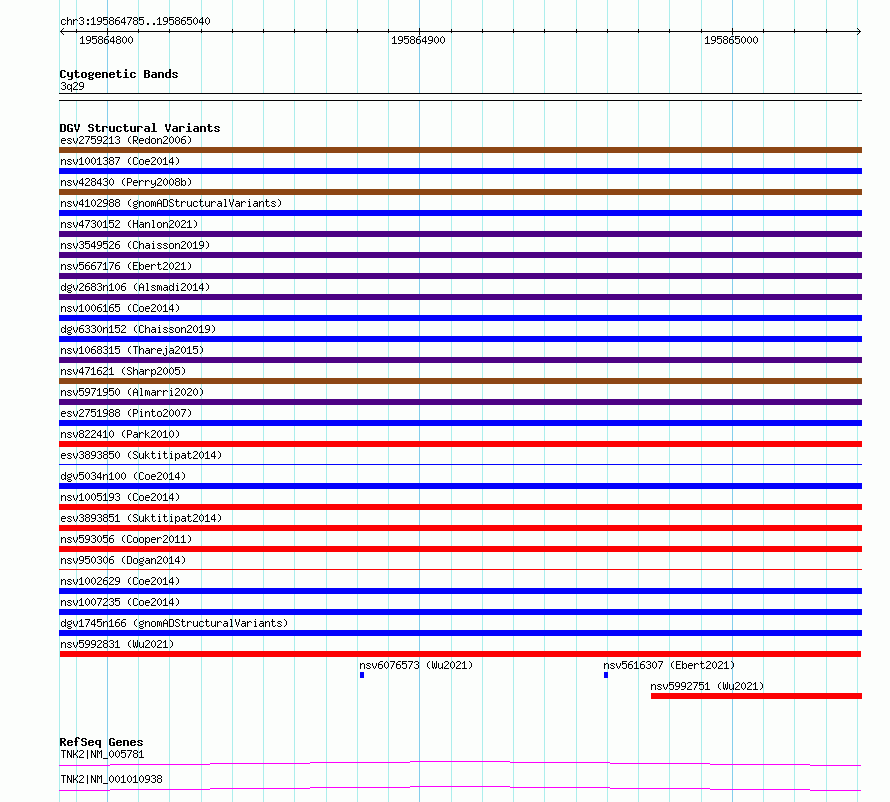Viewport: 890px width, 802px height.
Task: Click the small blue nsv6076573 marker
Action: click(x=362, y=675)
